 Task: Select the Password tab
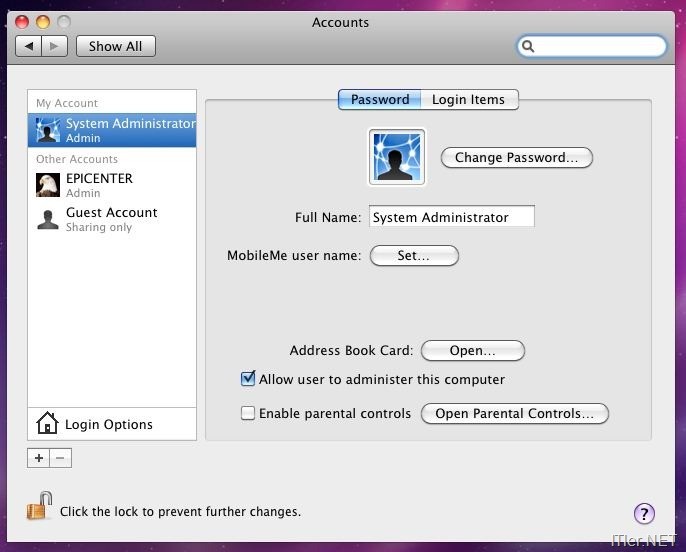(379, 99)
